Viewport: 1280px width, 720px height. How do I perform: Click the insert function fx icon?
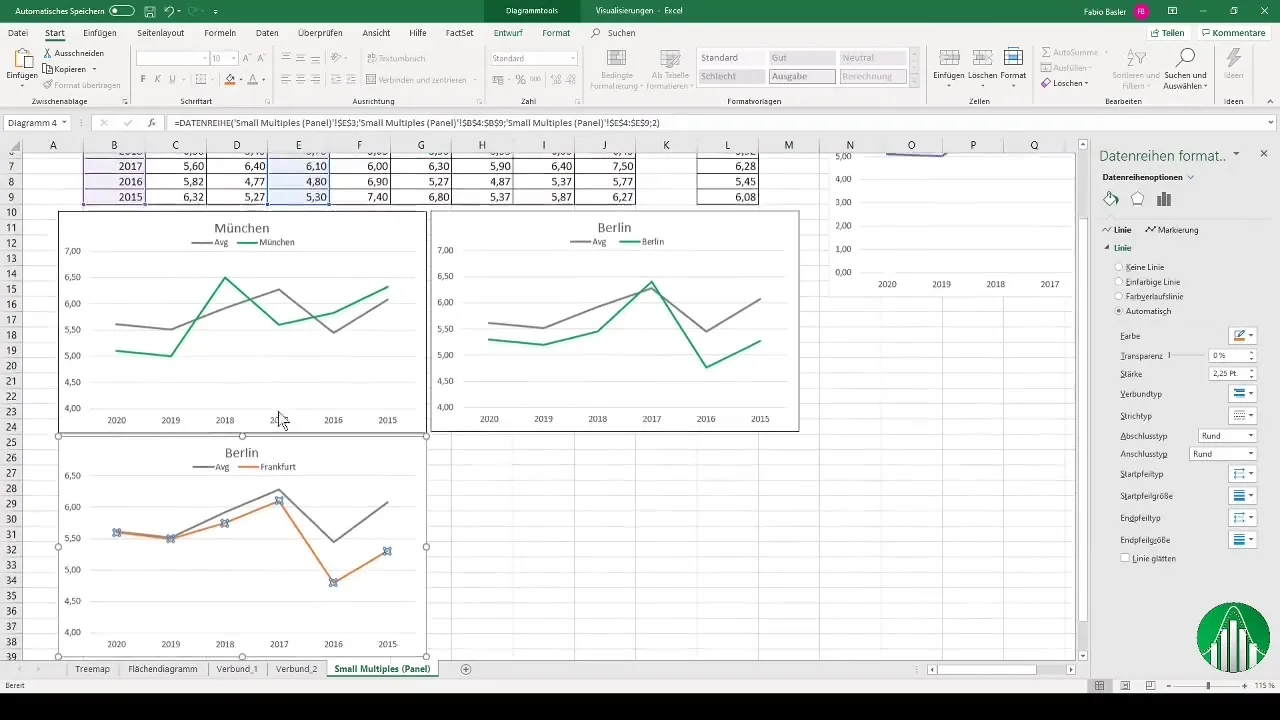point(151,123)
